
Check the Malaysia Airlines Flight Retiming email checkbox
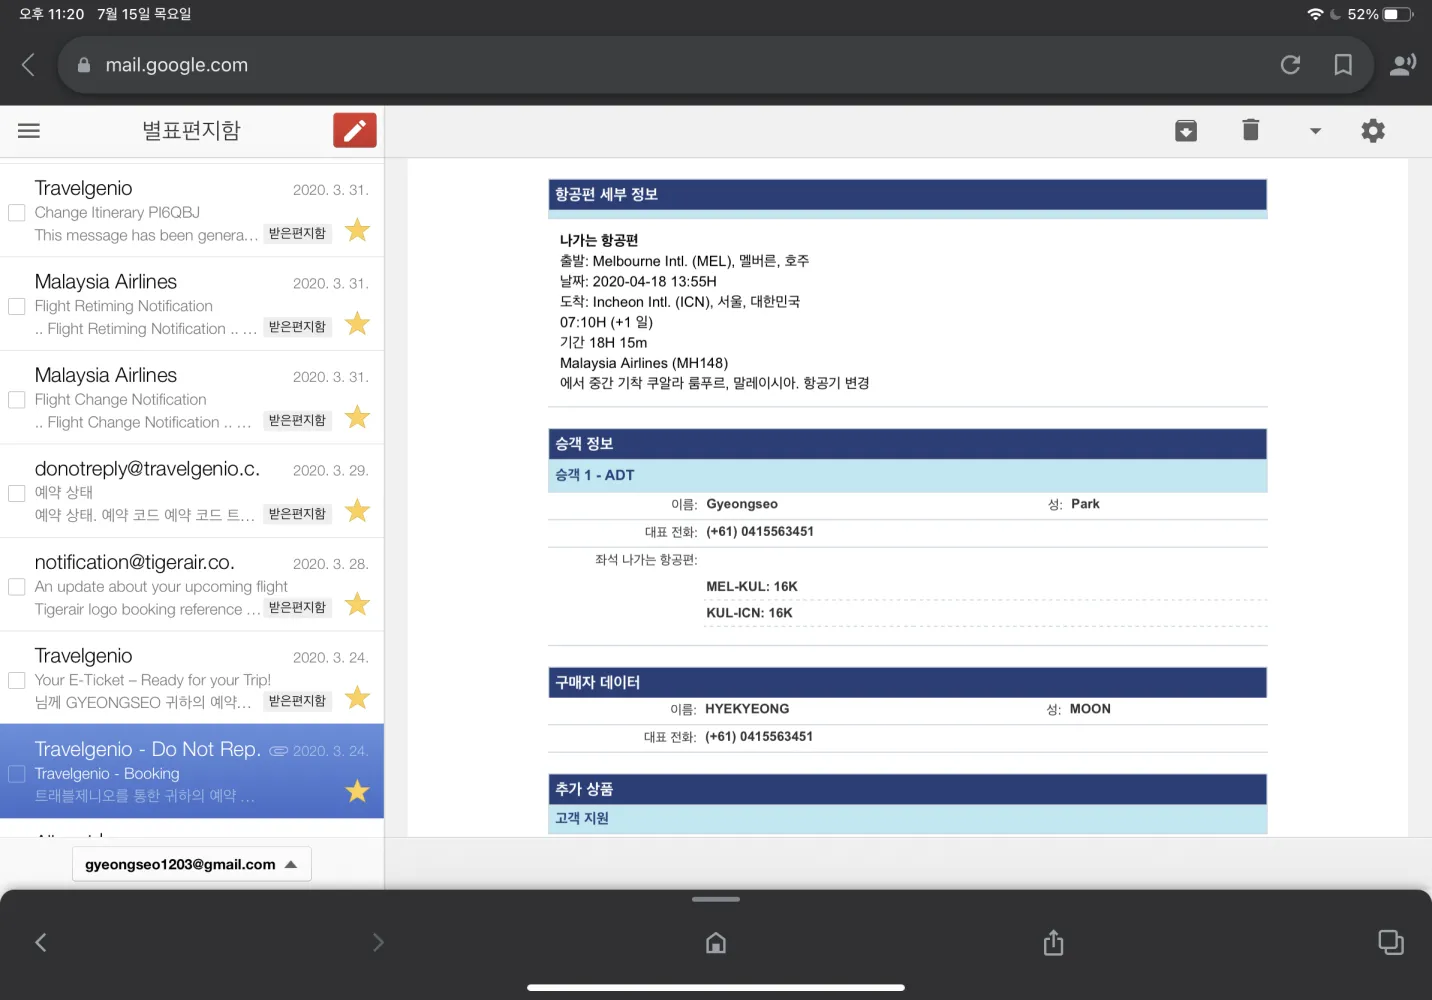click(x=17, y=306)
